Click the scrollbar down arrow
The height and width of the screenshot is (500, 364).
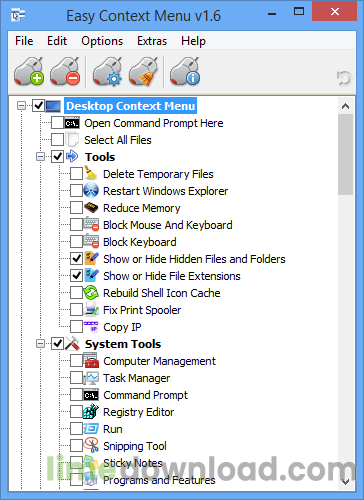(345, 482)
